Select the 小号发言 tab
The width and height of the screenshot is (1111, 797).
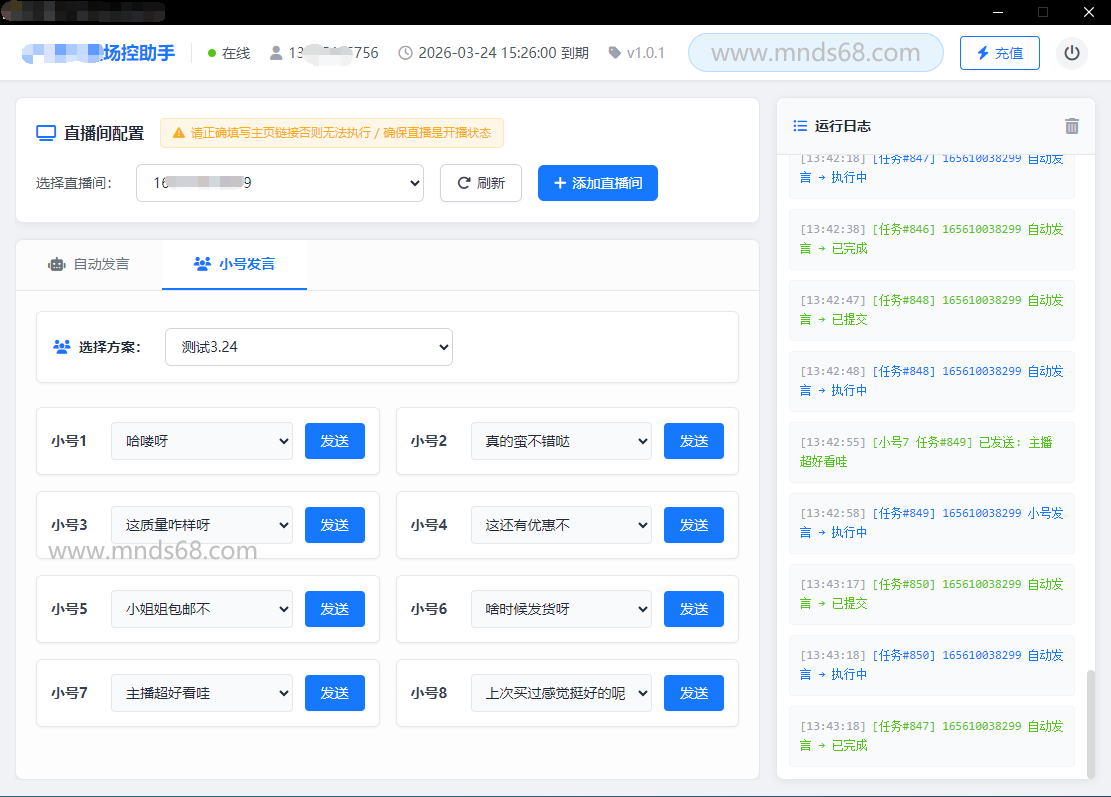(234, 265)
